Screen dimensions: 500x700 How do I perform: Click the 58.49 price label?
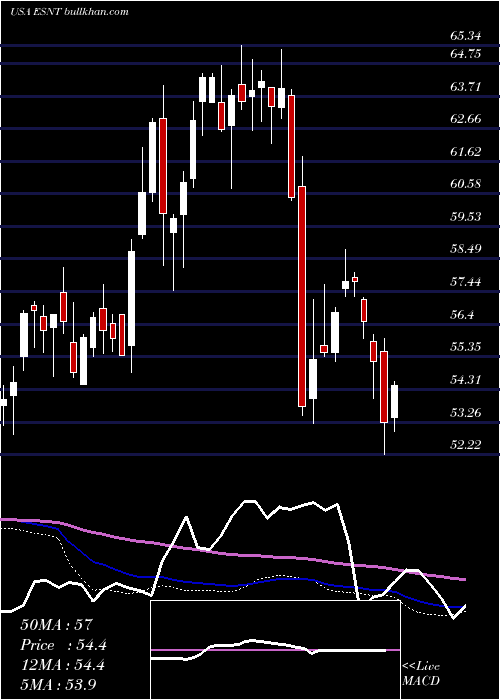466,249
